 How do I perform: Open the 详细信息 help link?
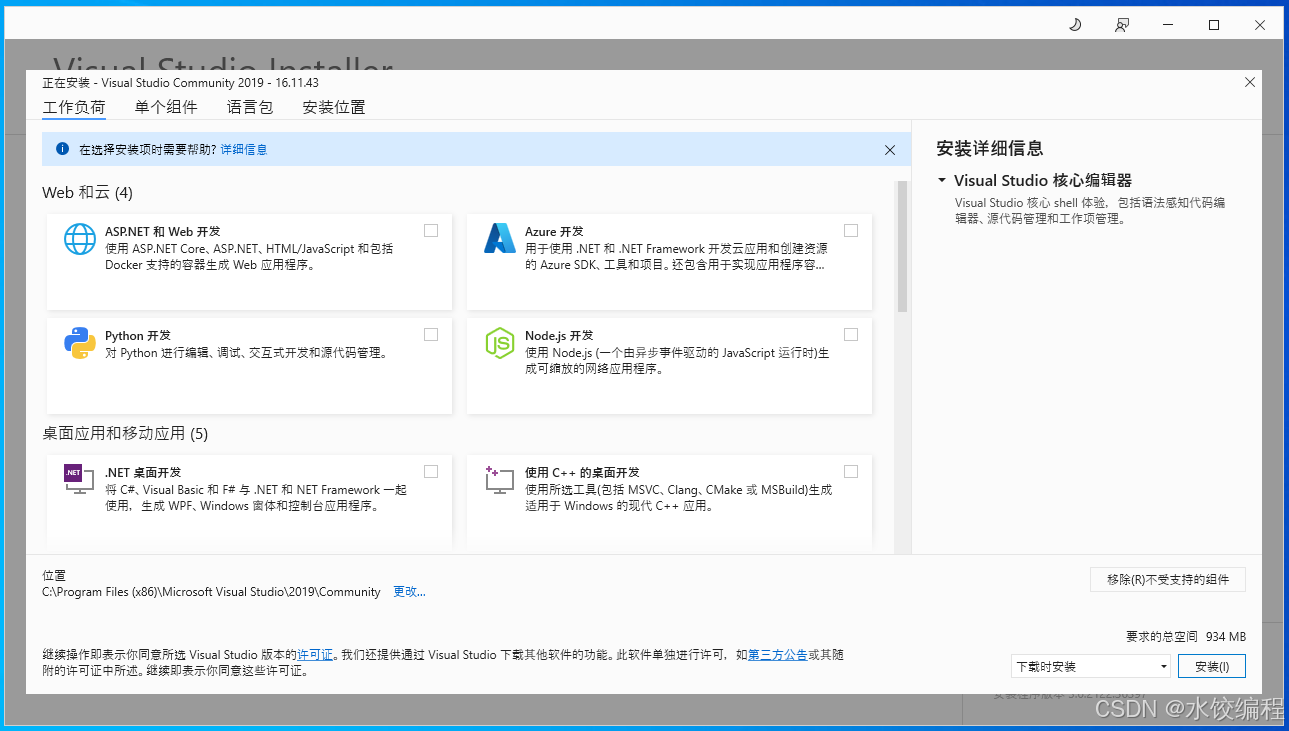244,150
